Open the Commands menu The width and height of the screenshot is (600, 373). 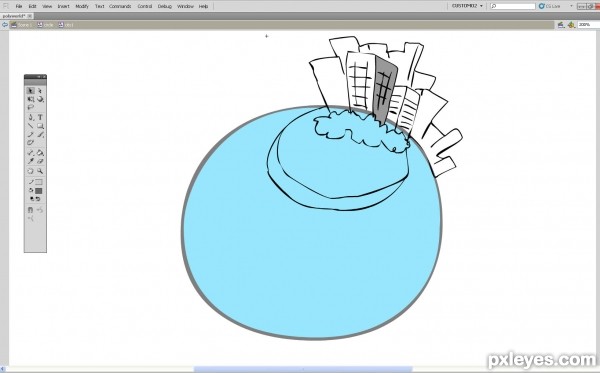click(x=120, y=6)
